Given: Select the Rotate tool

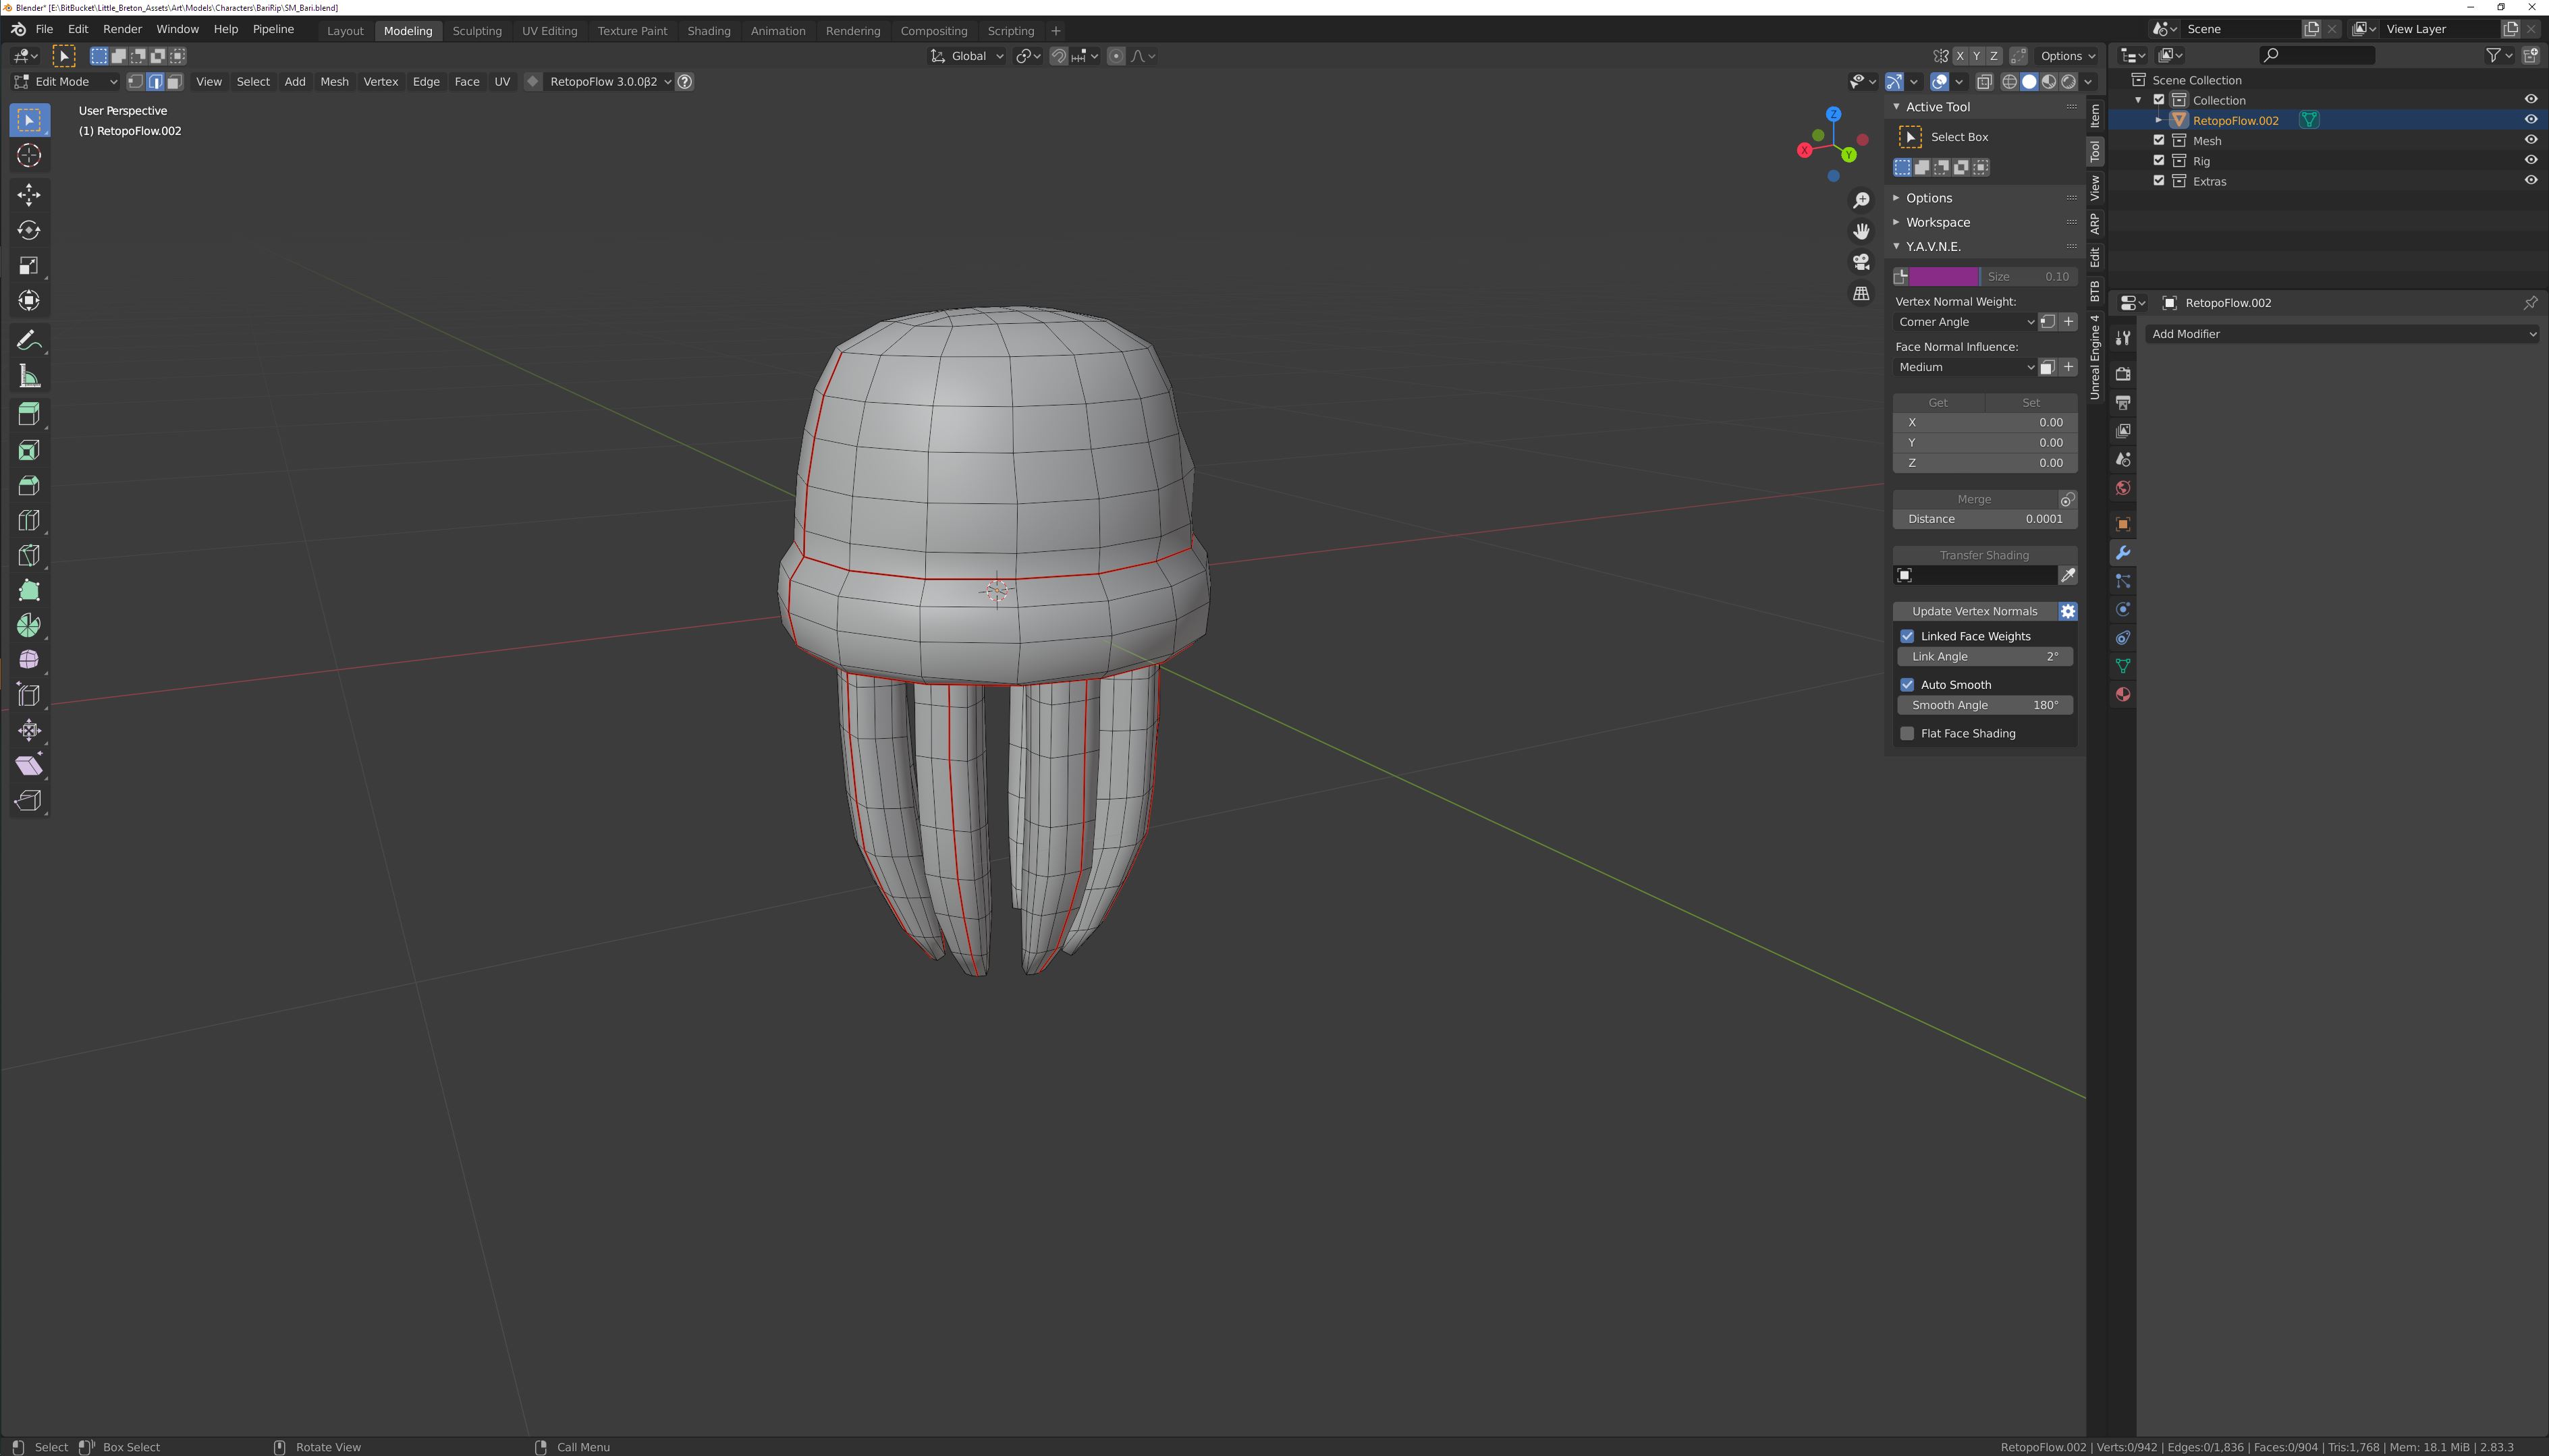Looking at the screenshot, I should [29, 230].
